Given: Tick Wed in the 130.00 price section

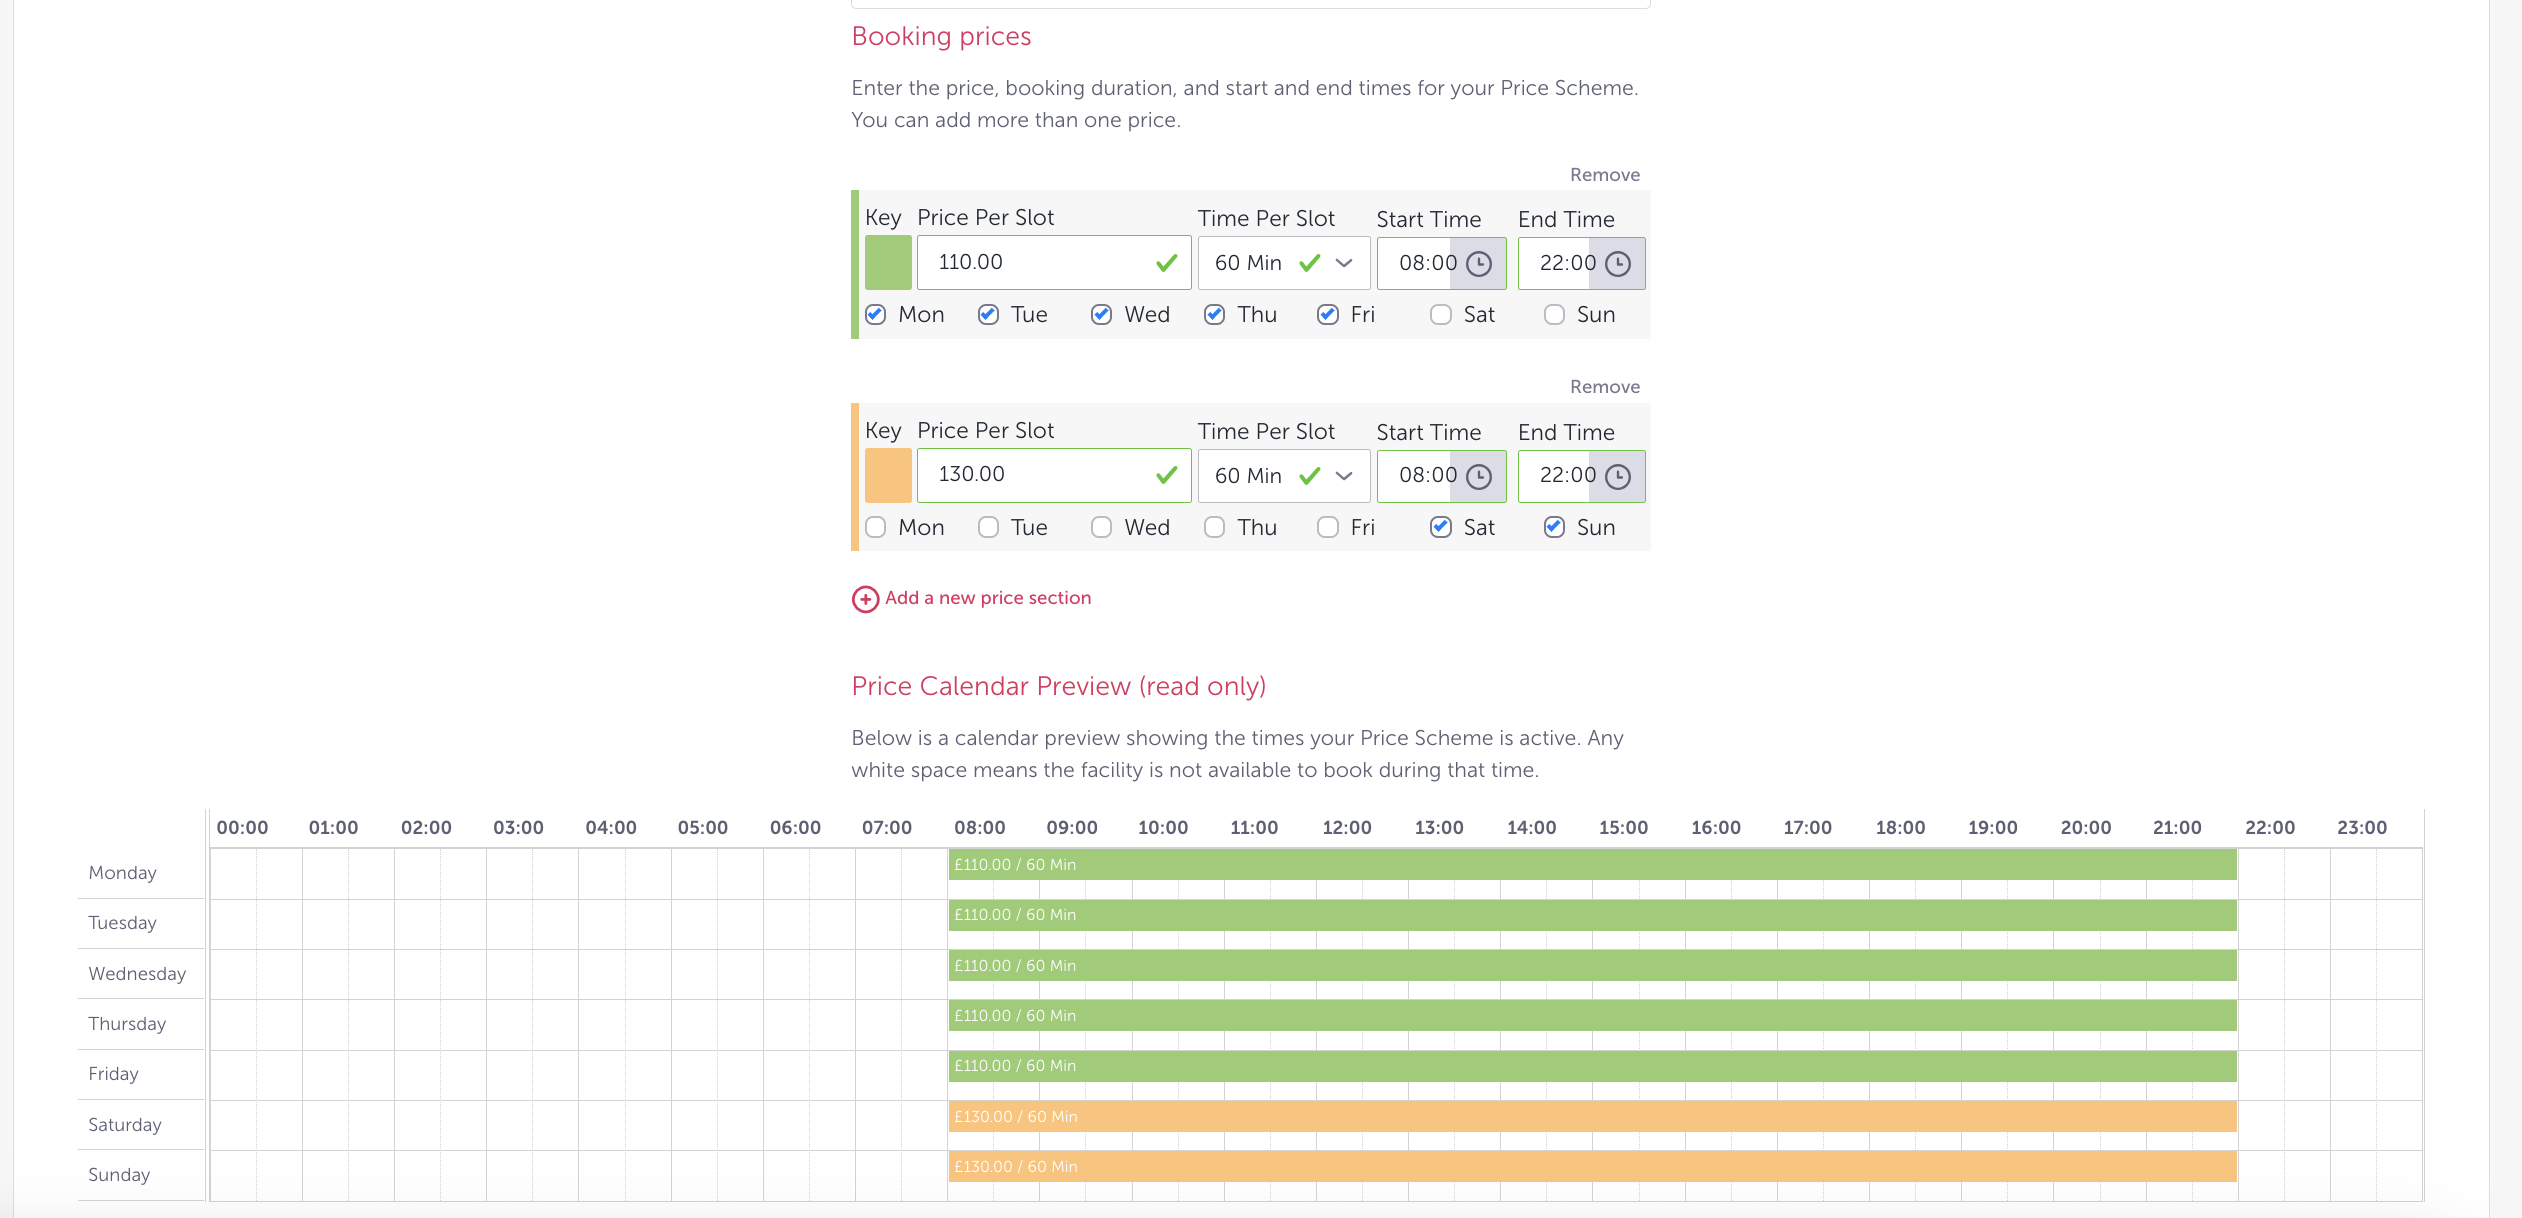Looking at the screenshot, I should click(1102, 528).
